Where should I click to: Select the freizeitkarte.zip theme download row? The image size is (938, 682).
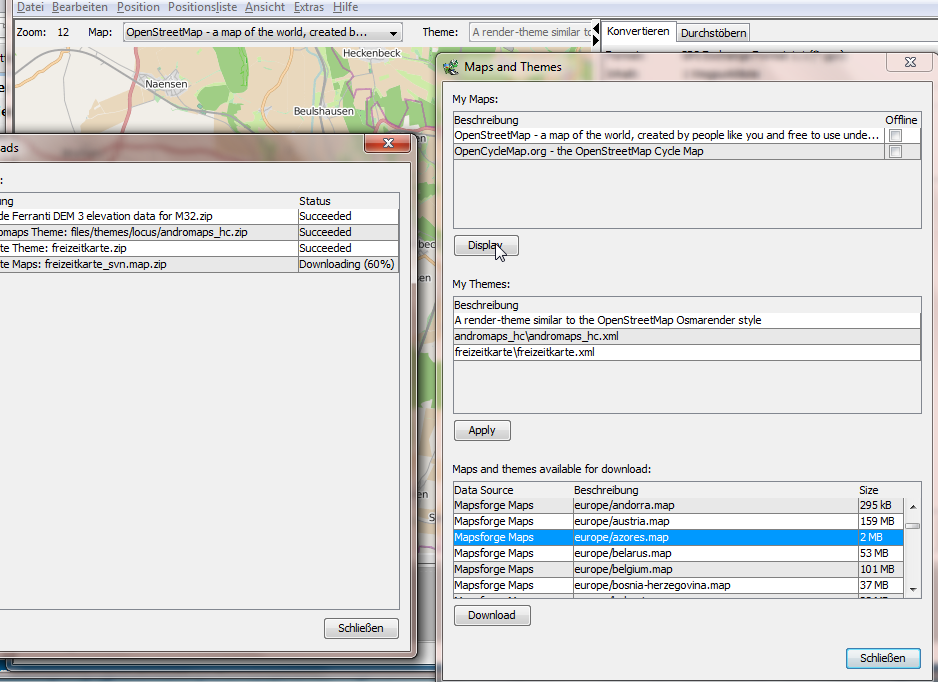[199, 248]
